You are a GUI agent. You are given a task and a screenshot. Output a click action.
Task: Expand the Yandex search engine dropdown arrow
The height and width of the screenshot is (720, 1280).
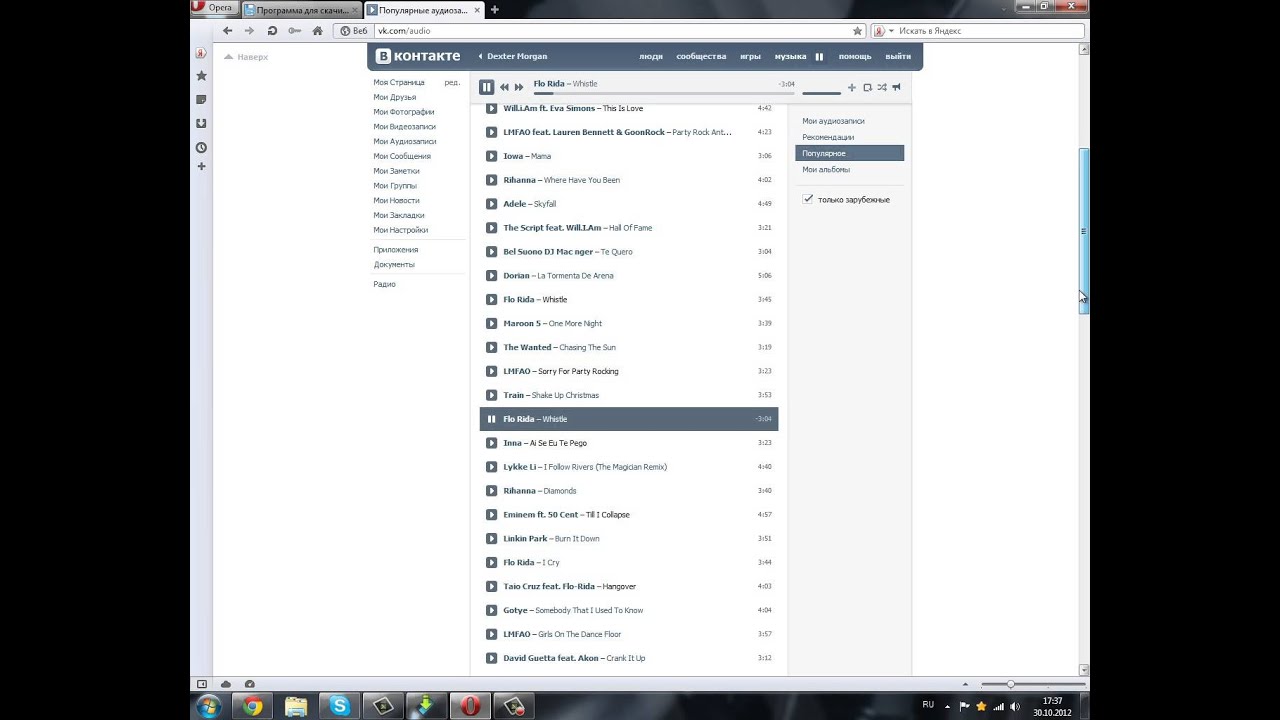pos(890,31)
